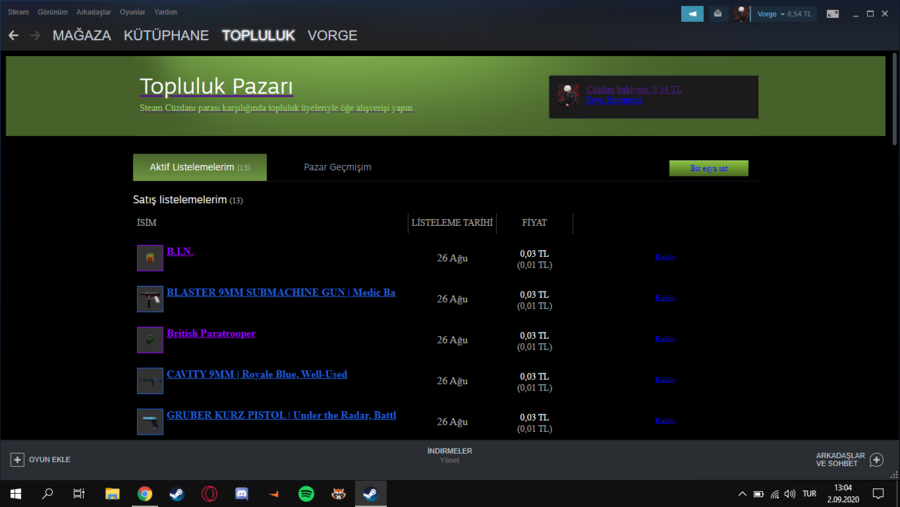
Task: Open the battery status tray icon
Action: (758, 494)
